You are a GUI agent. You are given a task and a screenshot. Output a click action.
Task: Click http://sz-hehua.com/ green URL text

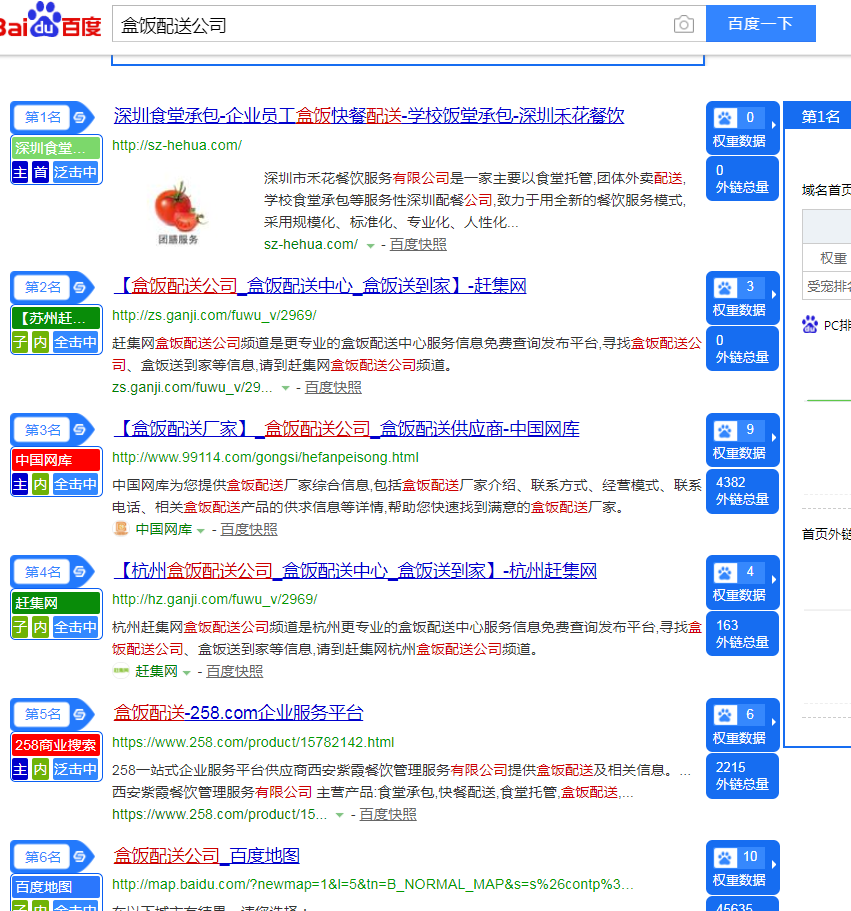click(177, 145)
